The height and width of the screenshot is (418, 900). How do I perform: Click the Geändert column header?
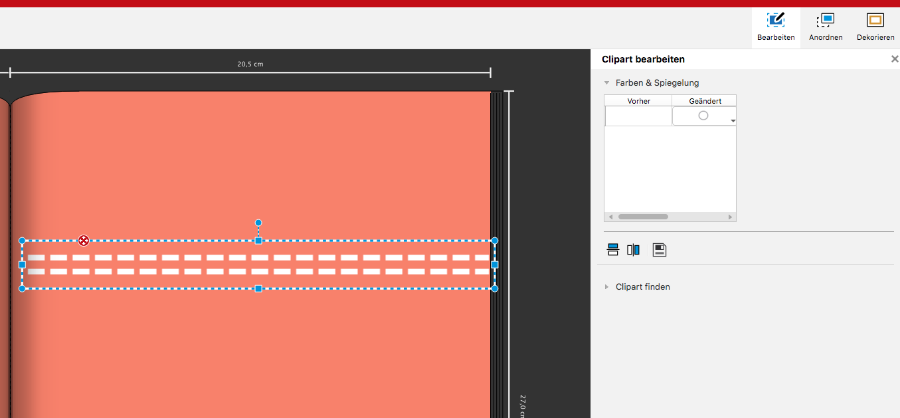pos(704,101)
